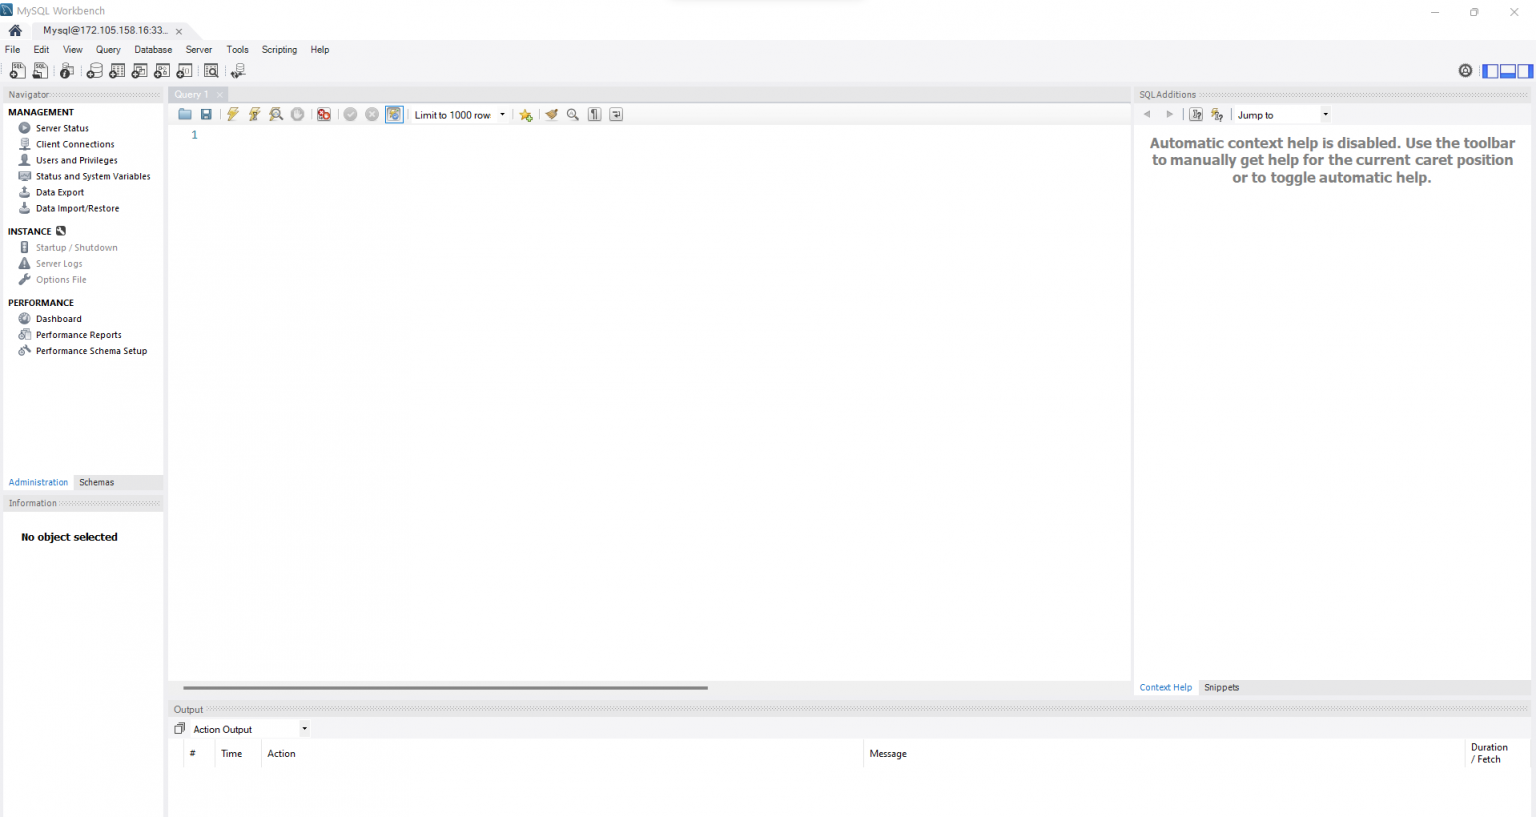Open Data Export under Management

click(59, 192)
